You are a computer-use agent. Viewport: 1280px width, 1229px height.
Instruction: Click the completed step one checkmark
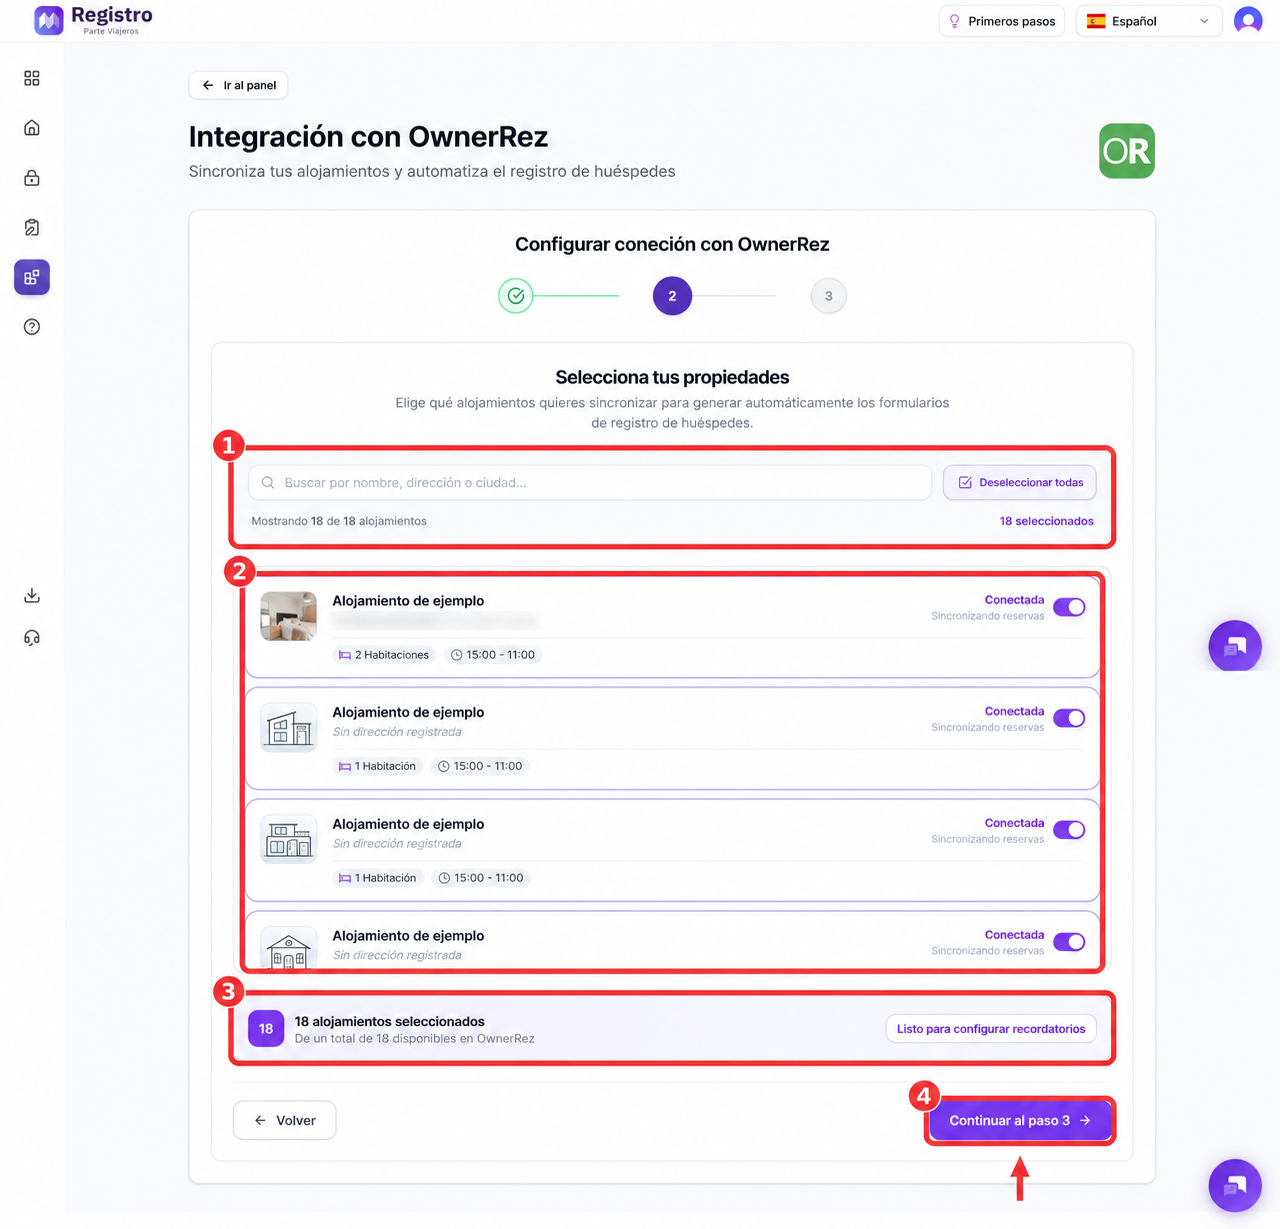click(516, 296)
